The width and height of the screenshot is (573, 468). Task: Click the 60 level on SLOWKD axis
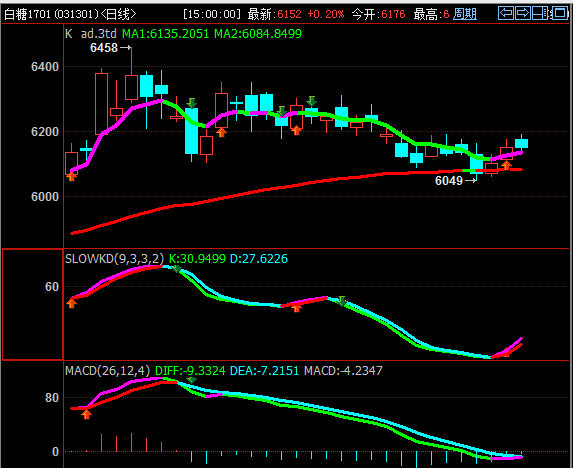[52, 287]
